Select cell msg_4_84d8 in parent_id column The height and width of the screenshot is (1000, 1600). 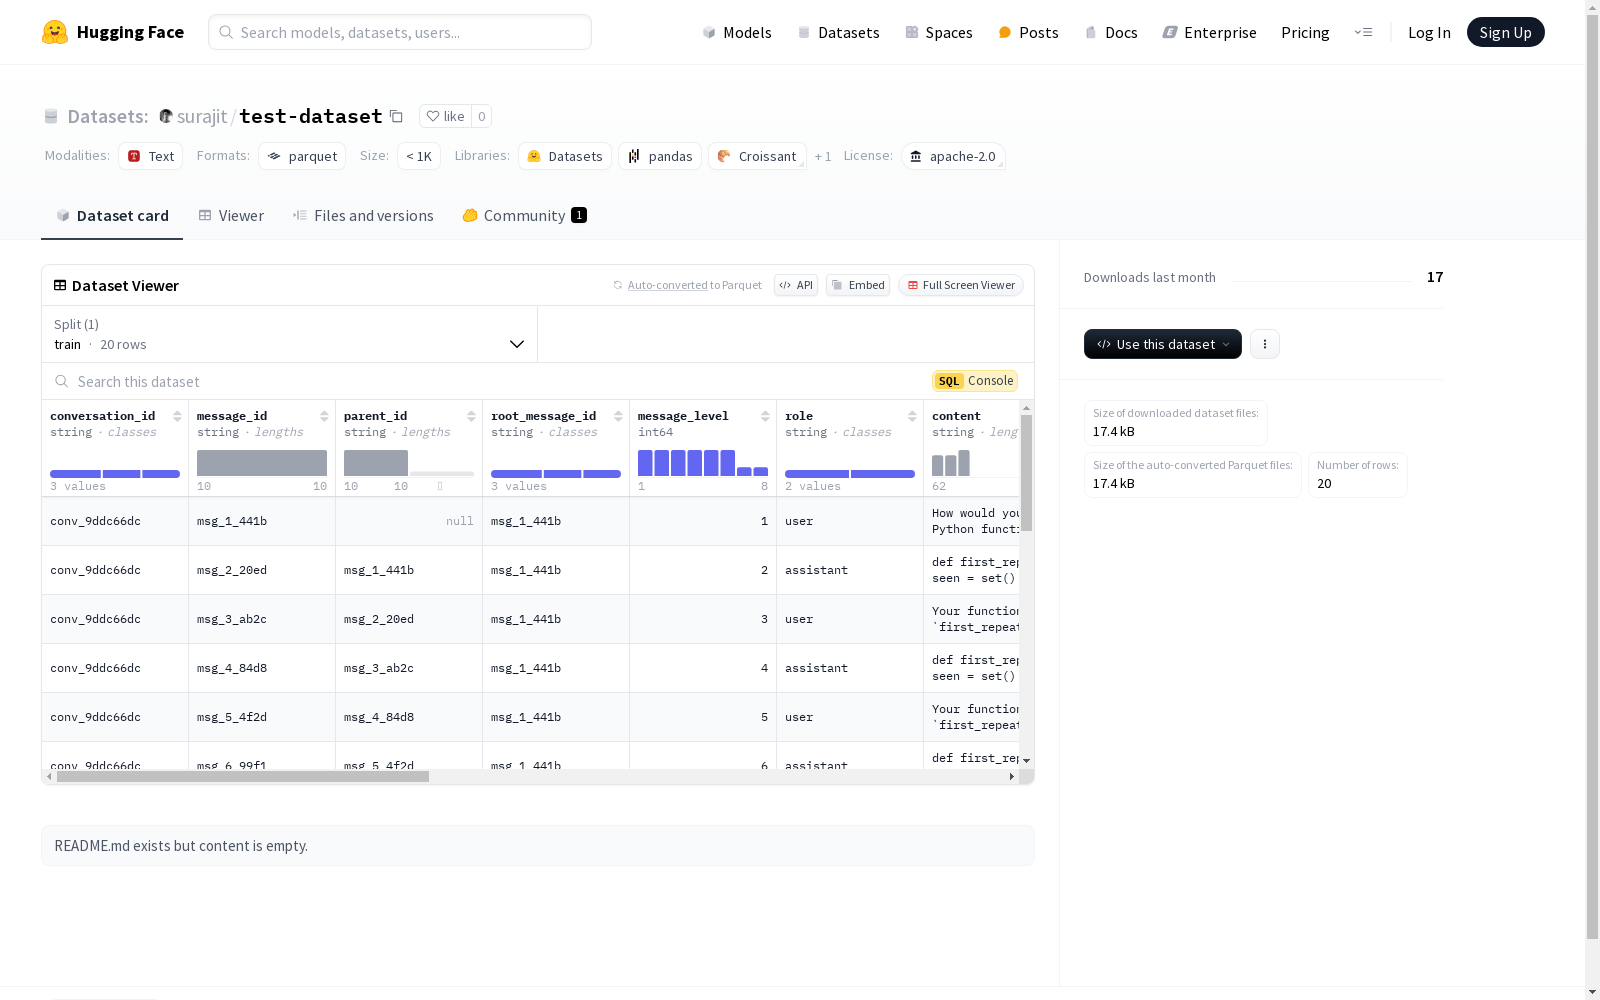click(409, 717)
